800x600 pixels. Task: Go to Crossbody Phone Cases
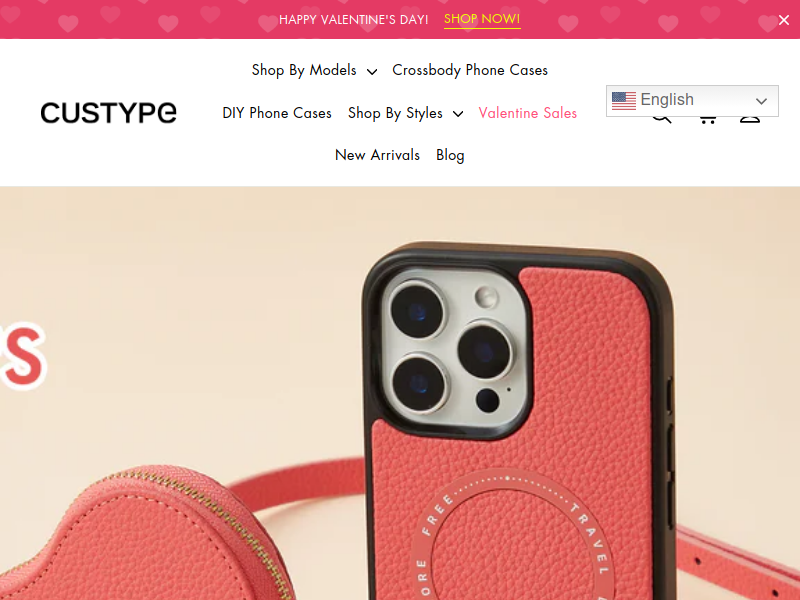pos(470,70)
